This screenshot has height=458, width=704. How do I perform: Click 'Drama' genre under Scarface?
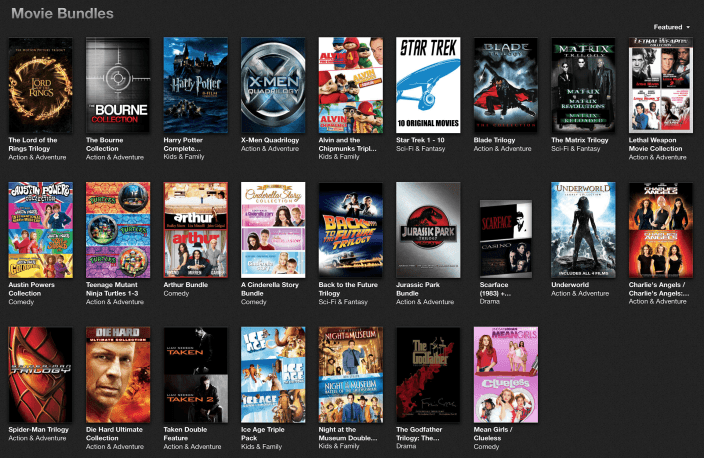pyautogui.click(x=490, y=301)
